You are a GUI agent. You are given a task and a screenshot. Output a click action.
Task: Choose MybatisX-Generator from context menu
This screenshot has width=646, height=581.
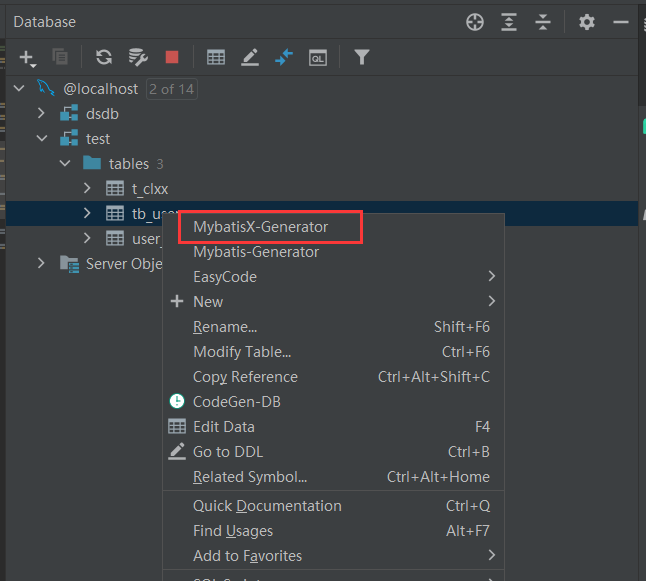click(334, 227)
